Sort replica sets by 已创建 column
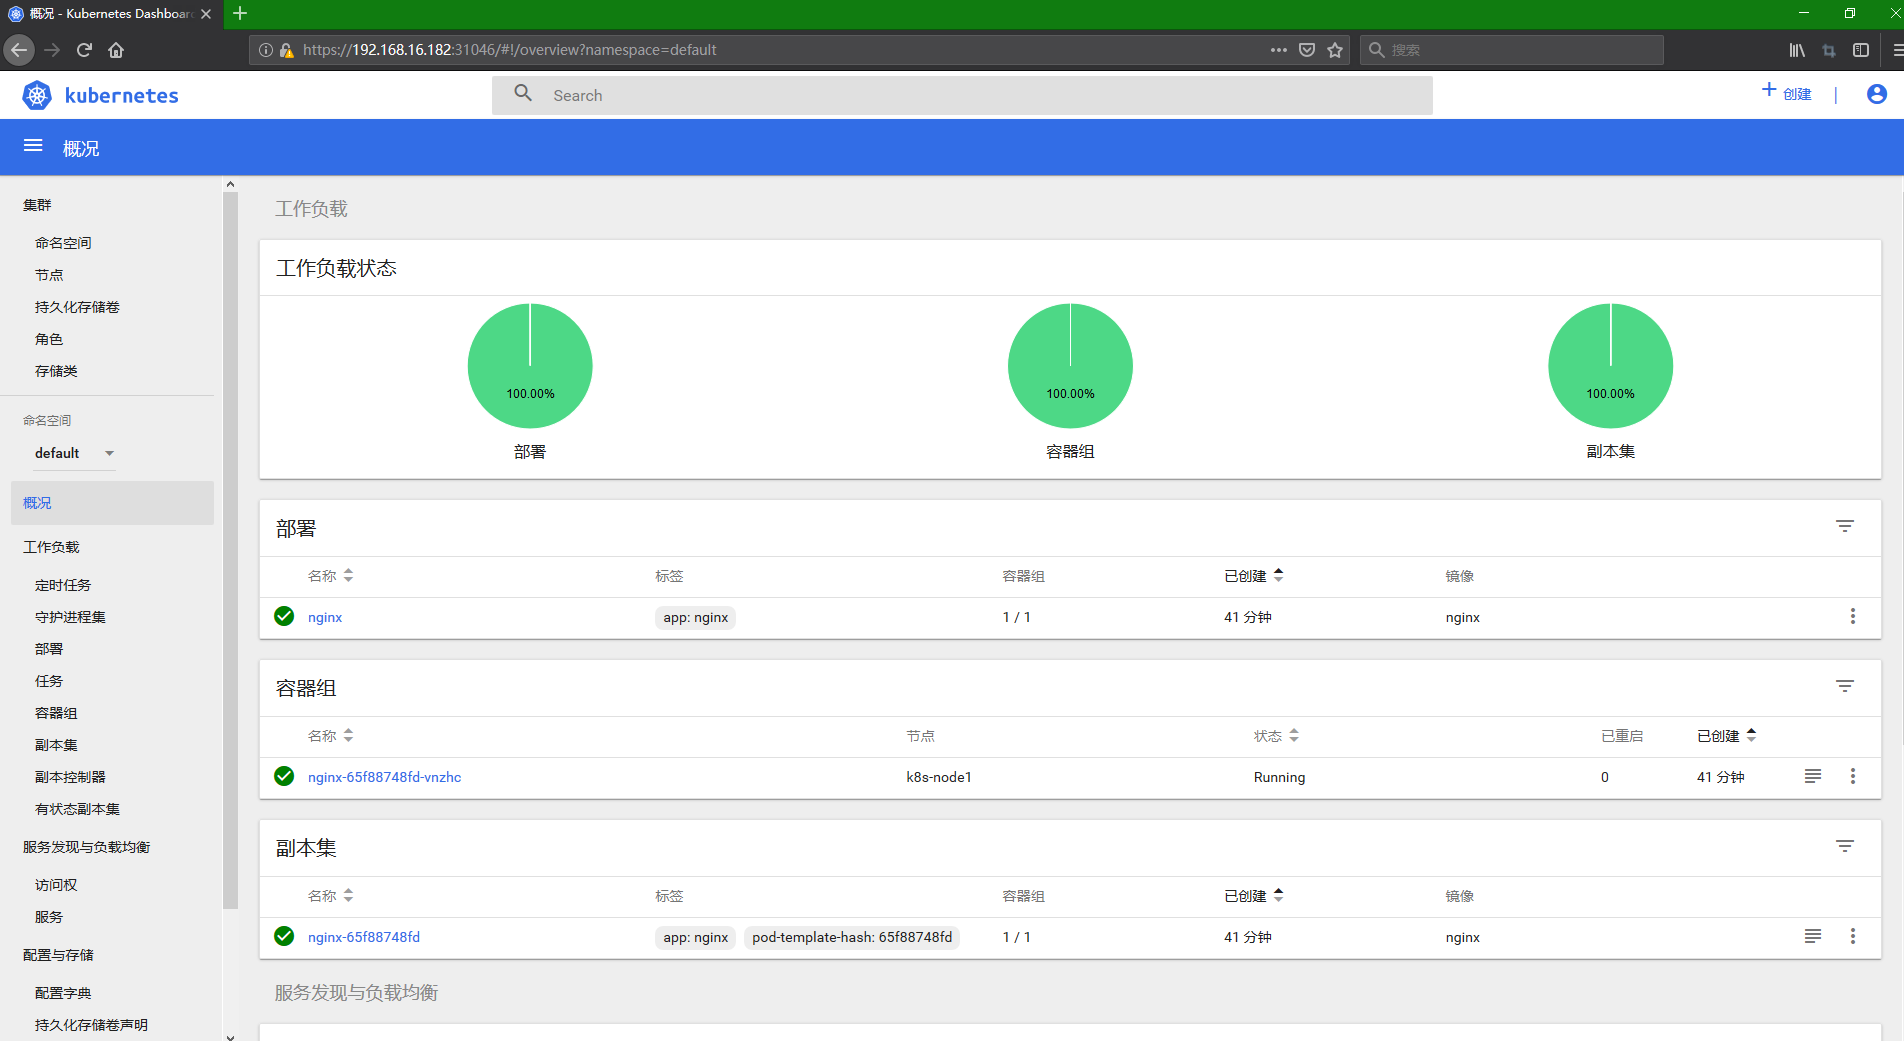The image size is (1904, 1041). pyautogui.click(x=1254, y=896)
